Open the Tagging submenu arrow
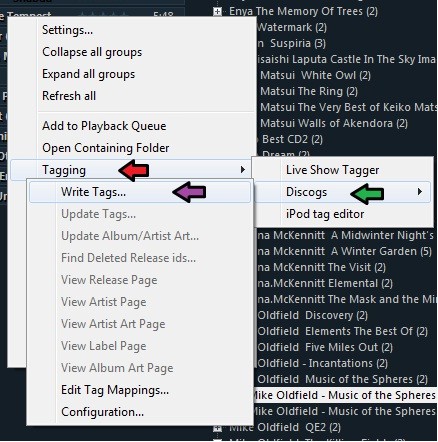 click(243, 170)
